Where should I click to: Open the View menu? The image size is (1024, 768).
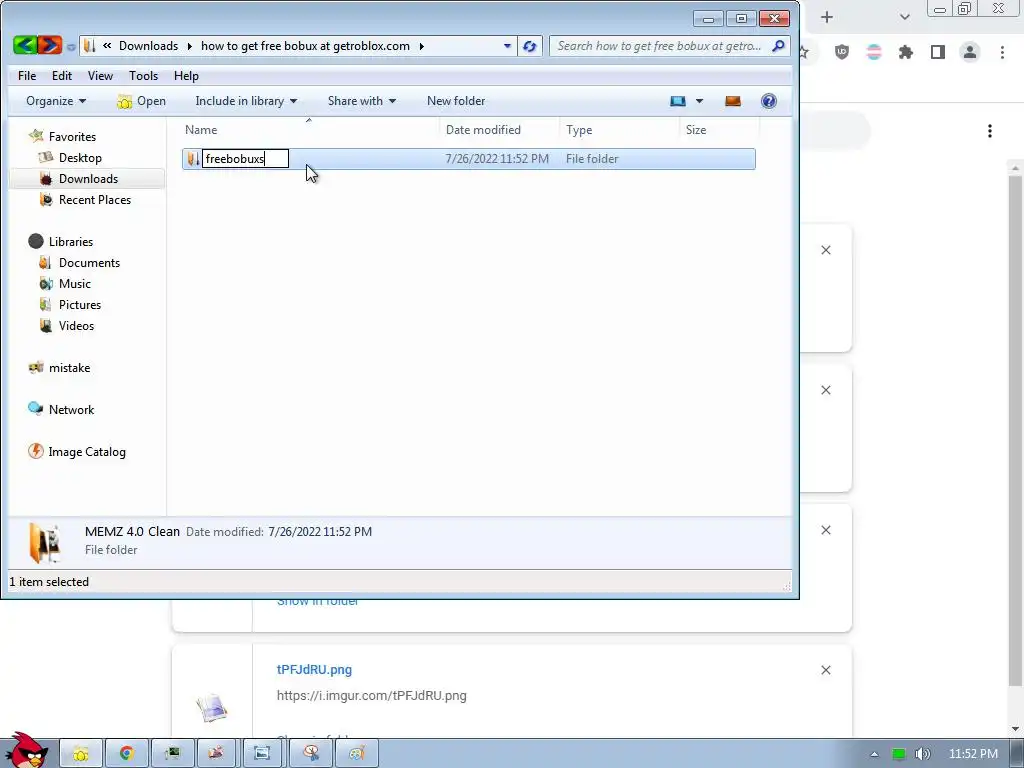pyautogui.click(x=100, y=76)
